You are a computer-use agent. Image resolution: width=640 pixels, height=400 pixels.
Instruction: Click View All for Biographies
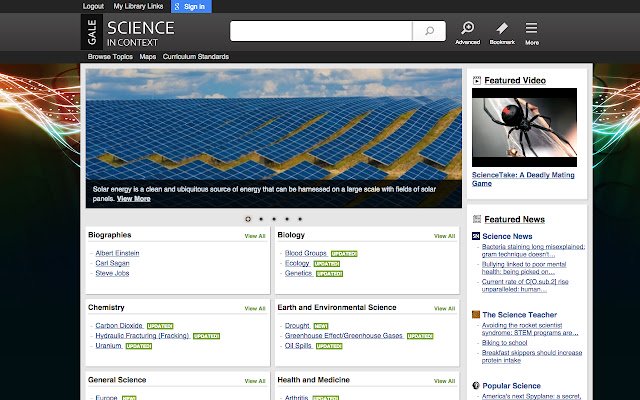click(x=255, y=236)
